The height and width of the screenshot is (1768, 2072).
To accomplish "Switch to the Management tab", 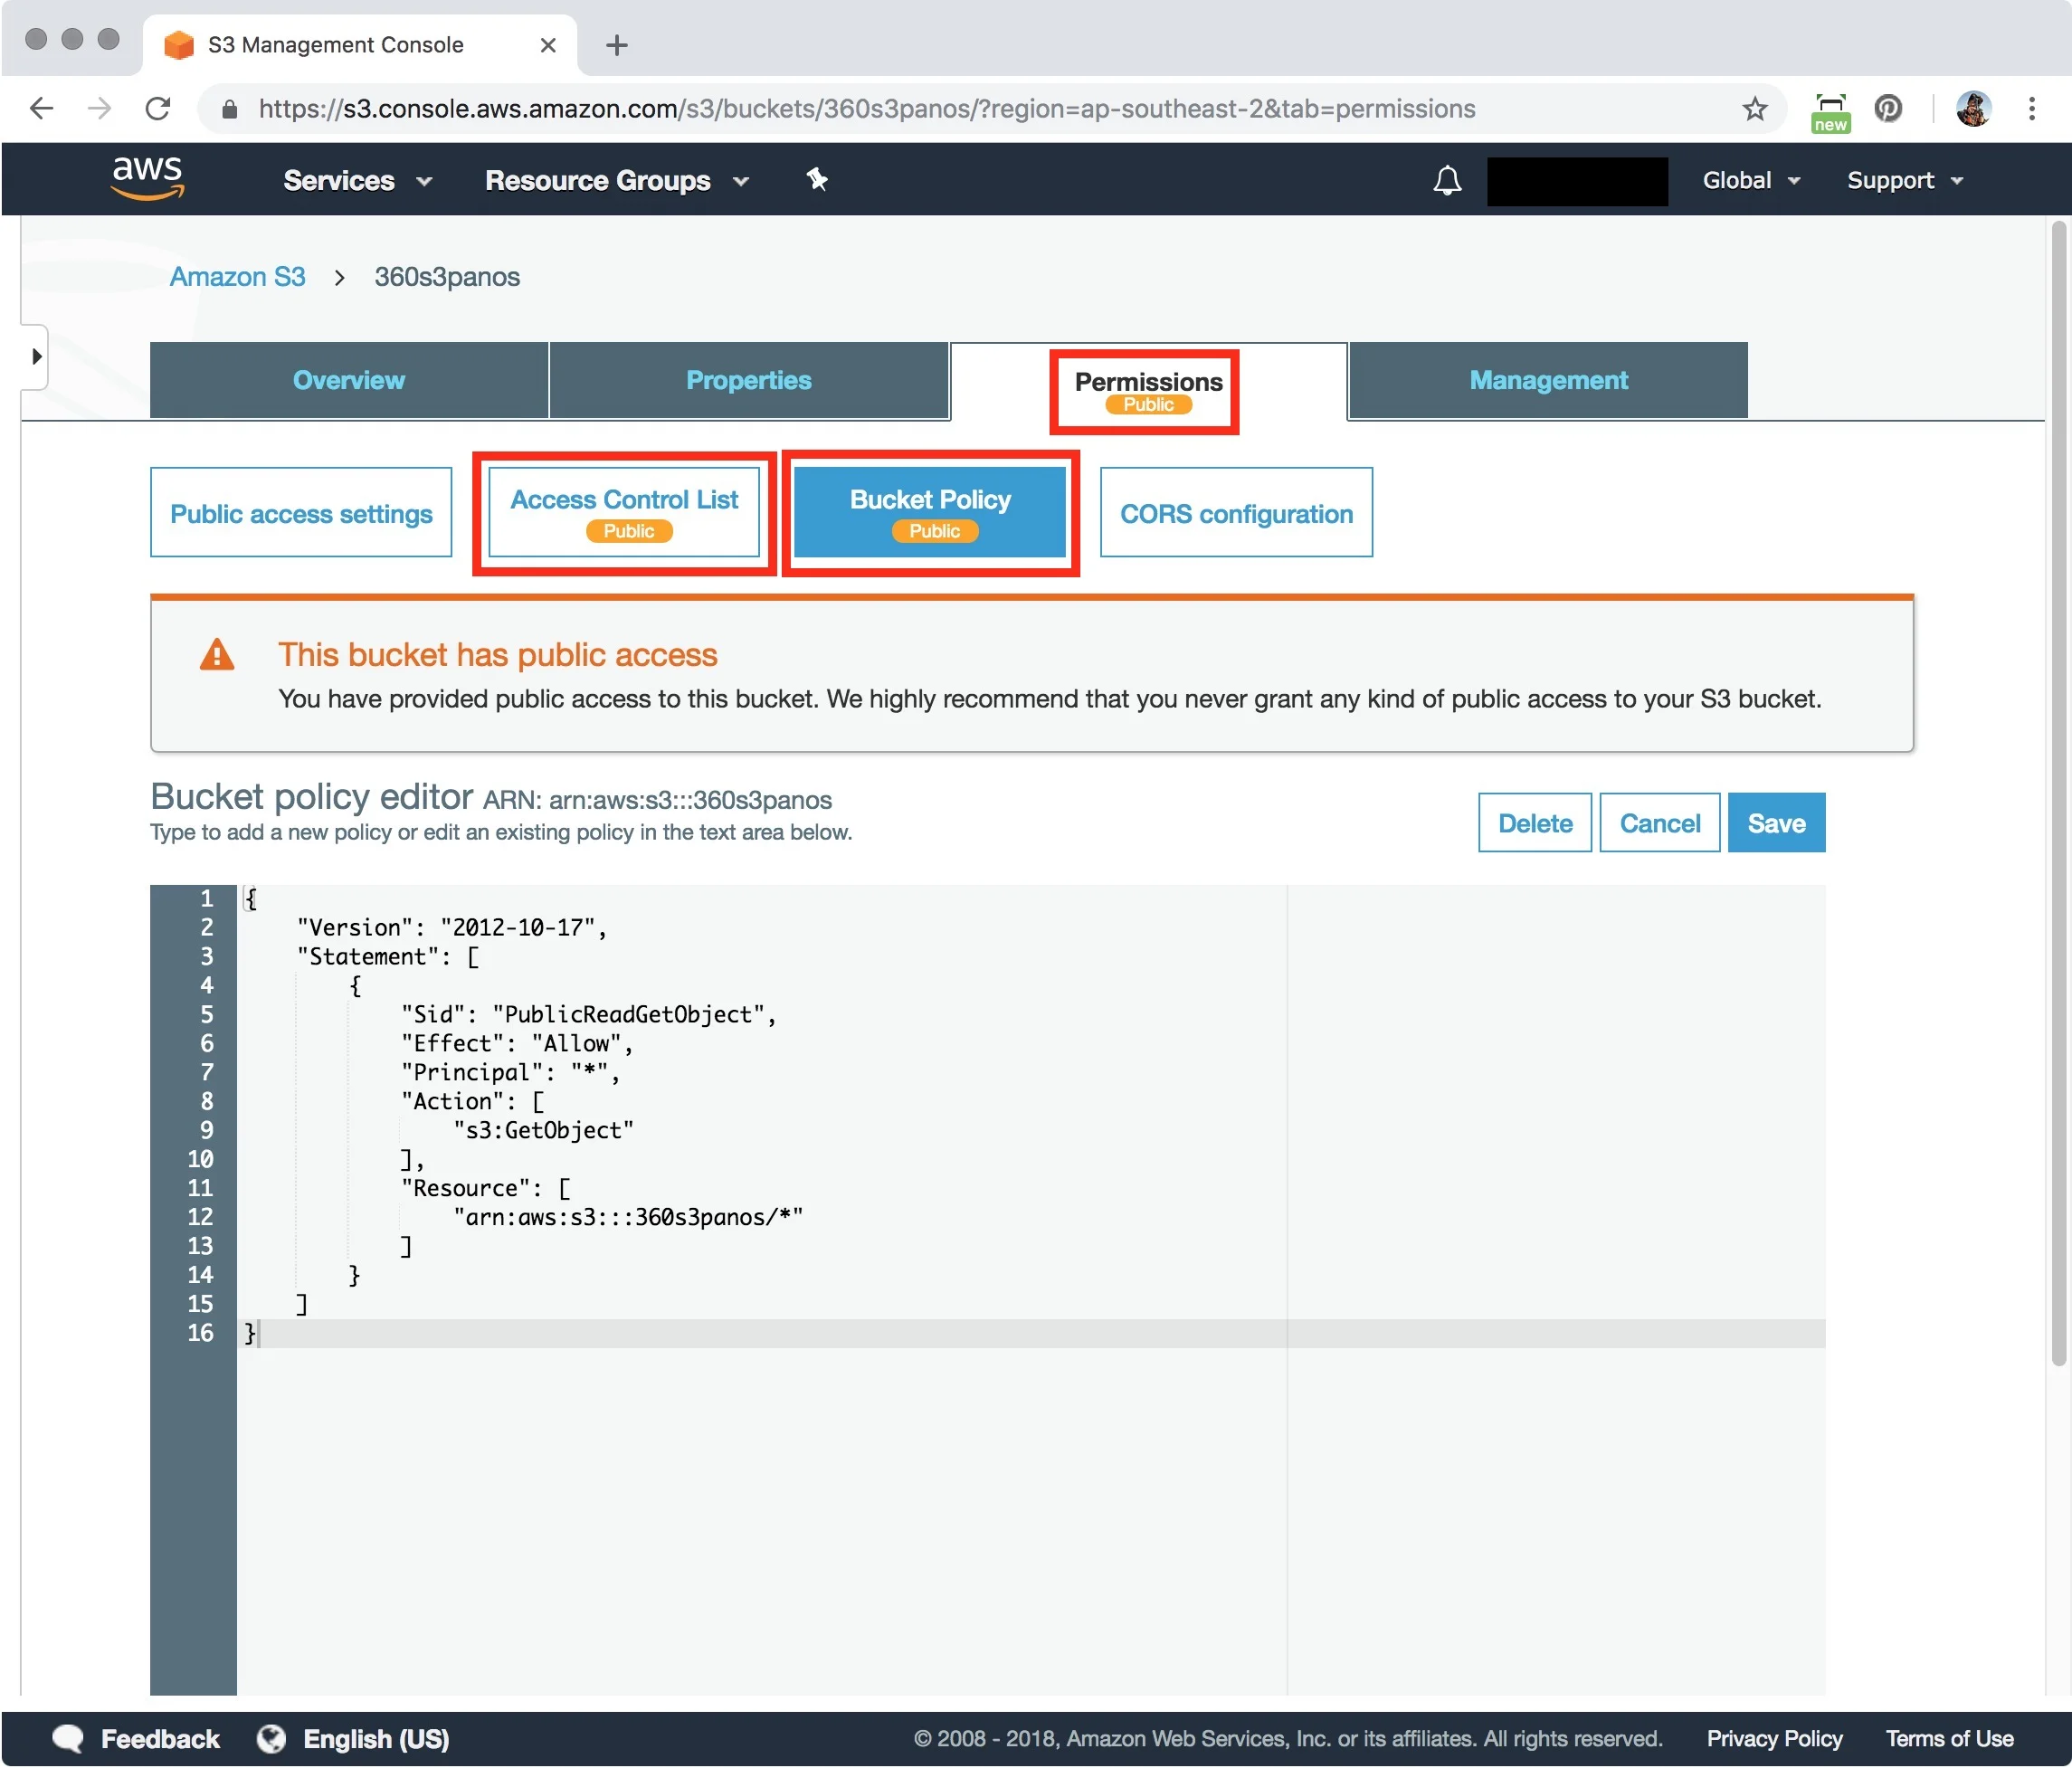I will click(x=1548, y=380).
